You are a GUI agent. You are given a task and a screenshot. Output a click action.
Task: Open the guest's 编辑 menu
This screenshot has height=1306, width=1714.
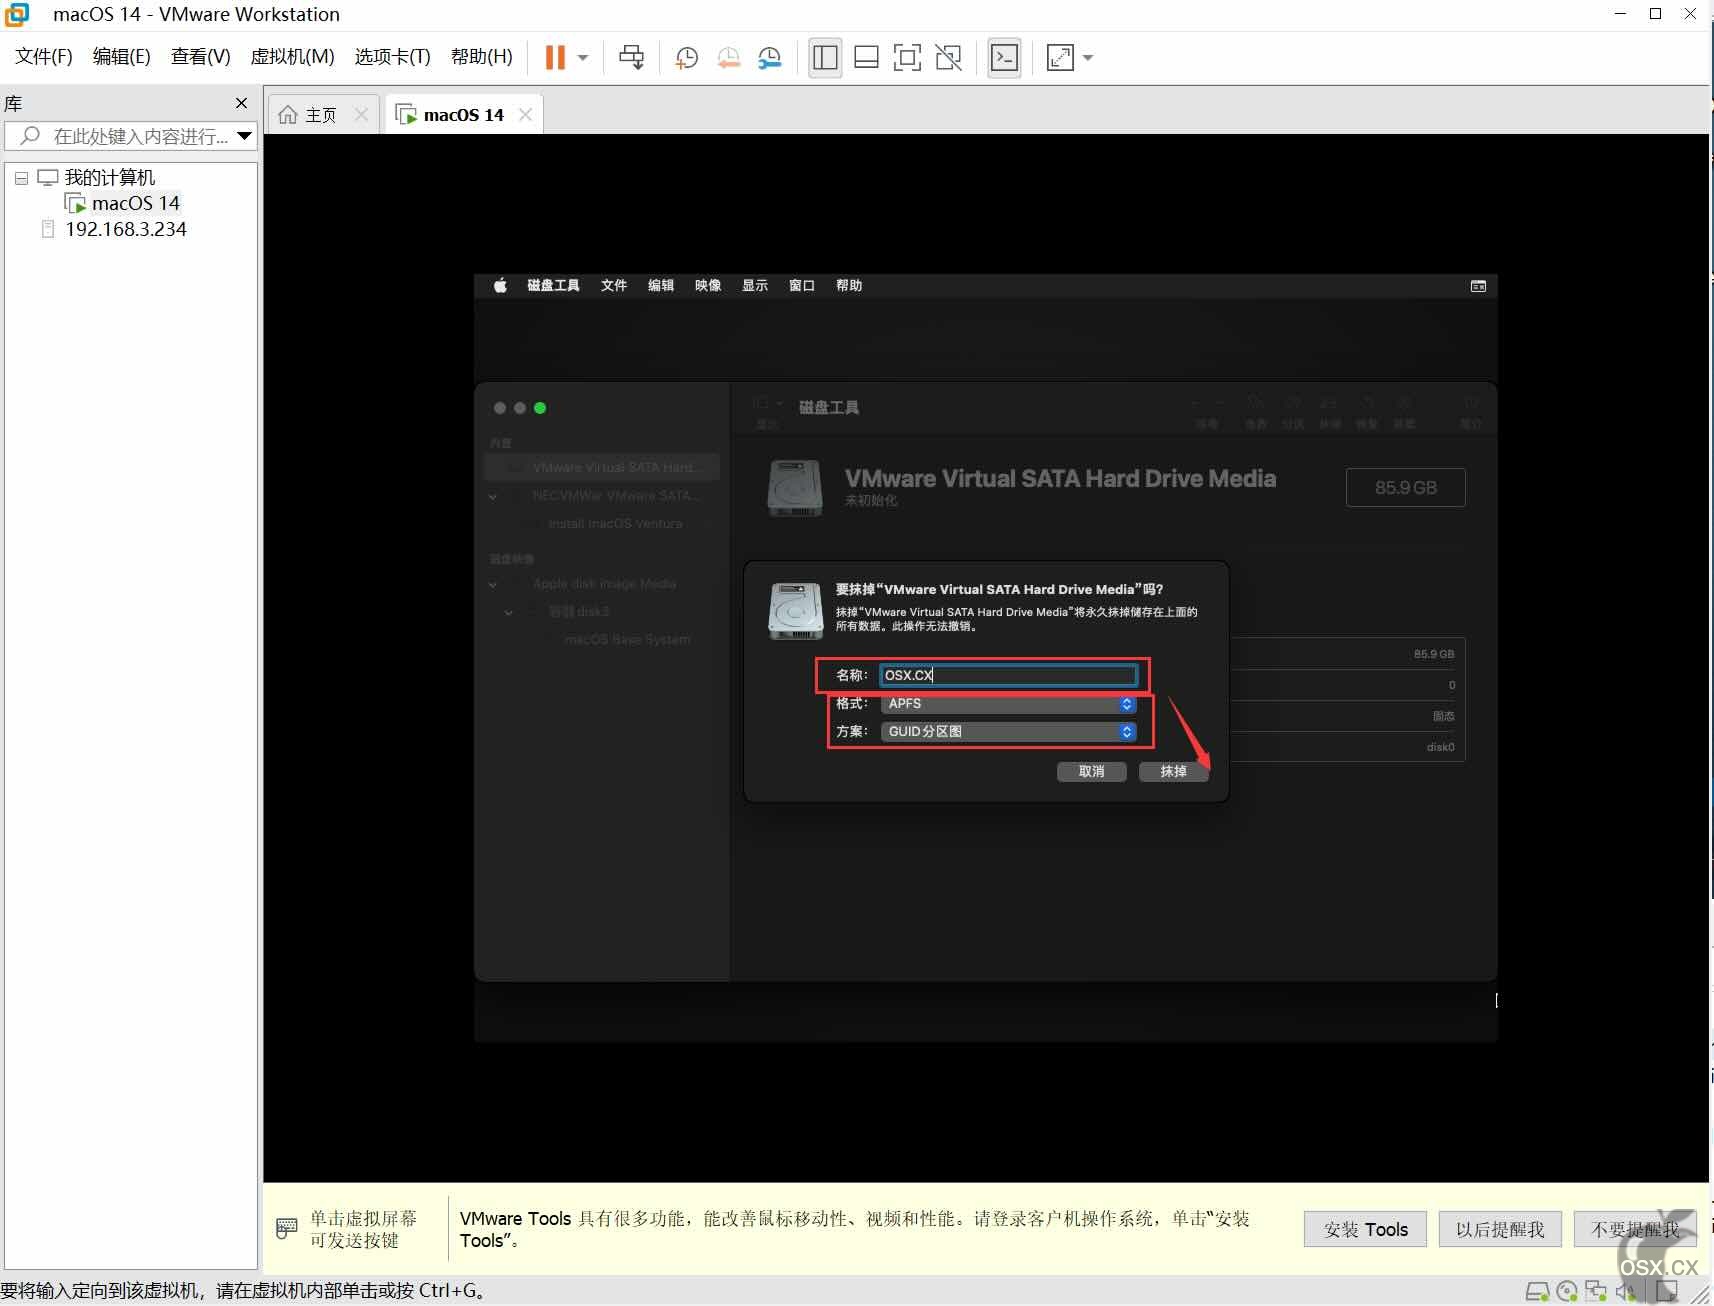pos(661,286)
